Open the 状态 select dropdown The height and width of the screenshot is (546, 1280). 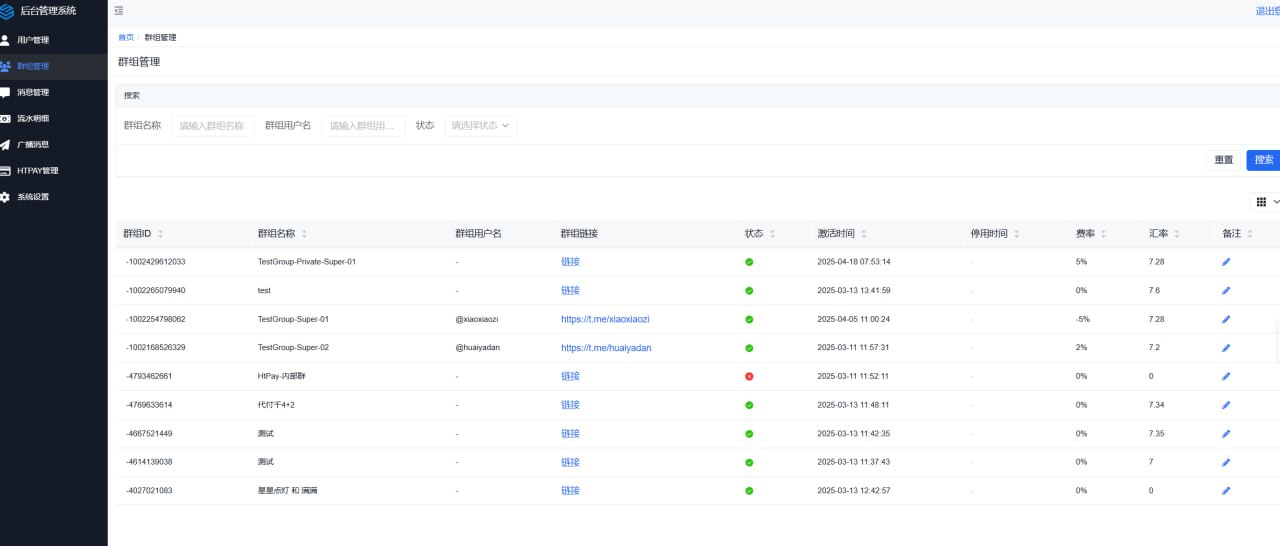pos(480,126)
